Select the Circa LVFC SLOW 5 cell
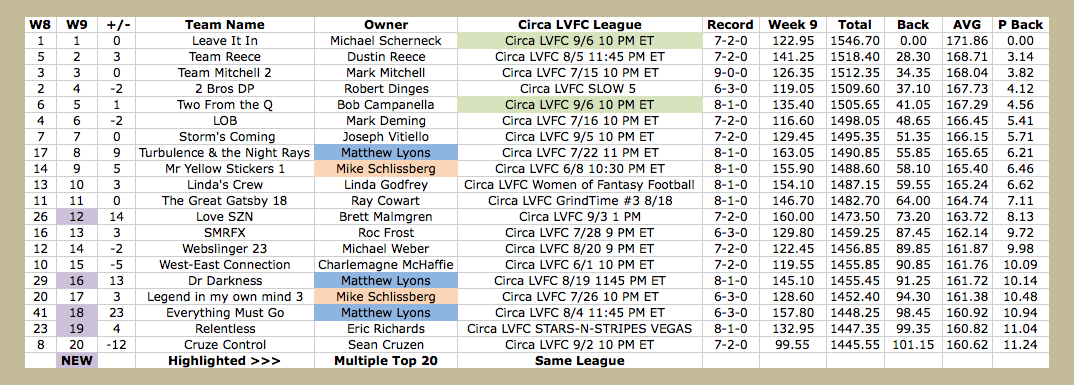This screenshot has height=385, width=1074. pyautogui.click(x=580, y=88)
